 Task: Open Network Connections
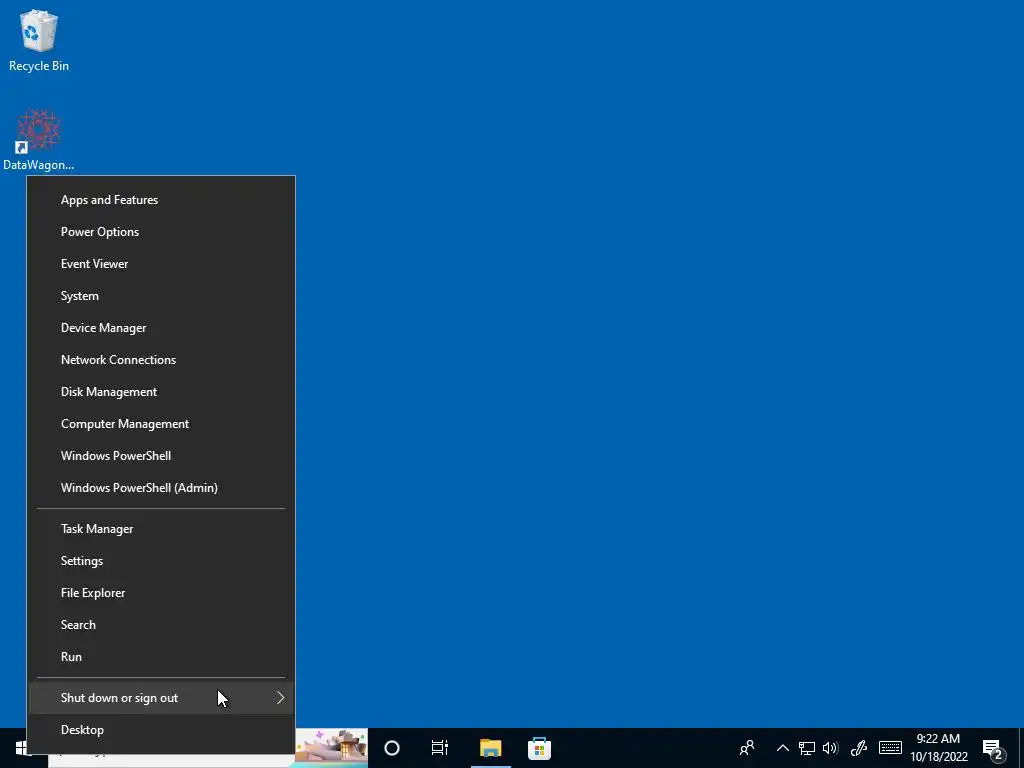pyautogui.click(x=161, y=360)
